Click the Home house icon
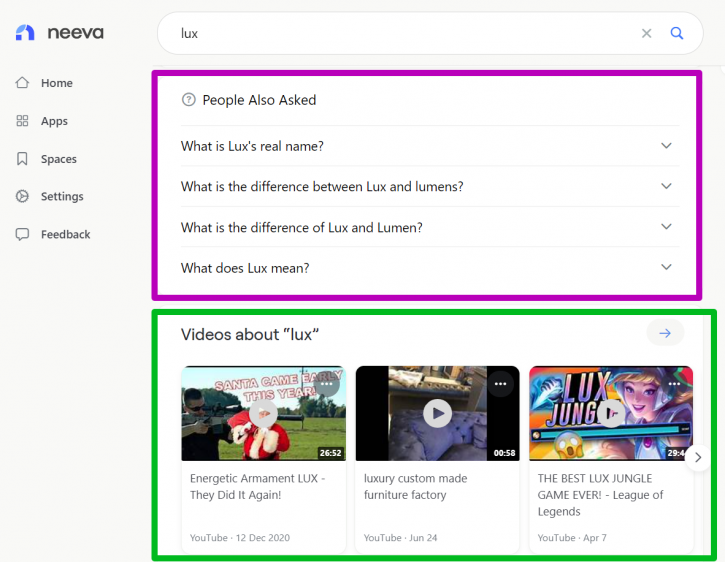Viewport: 725px width, 562px height. [x=22, y=83]
